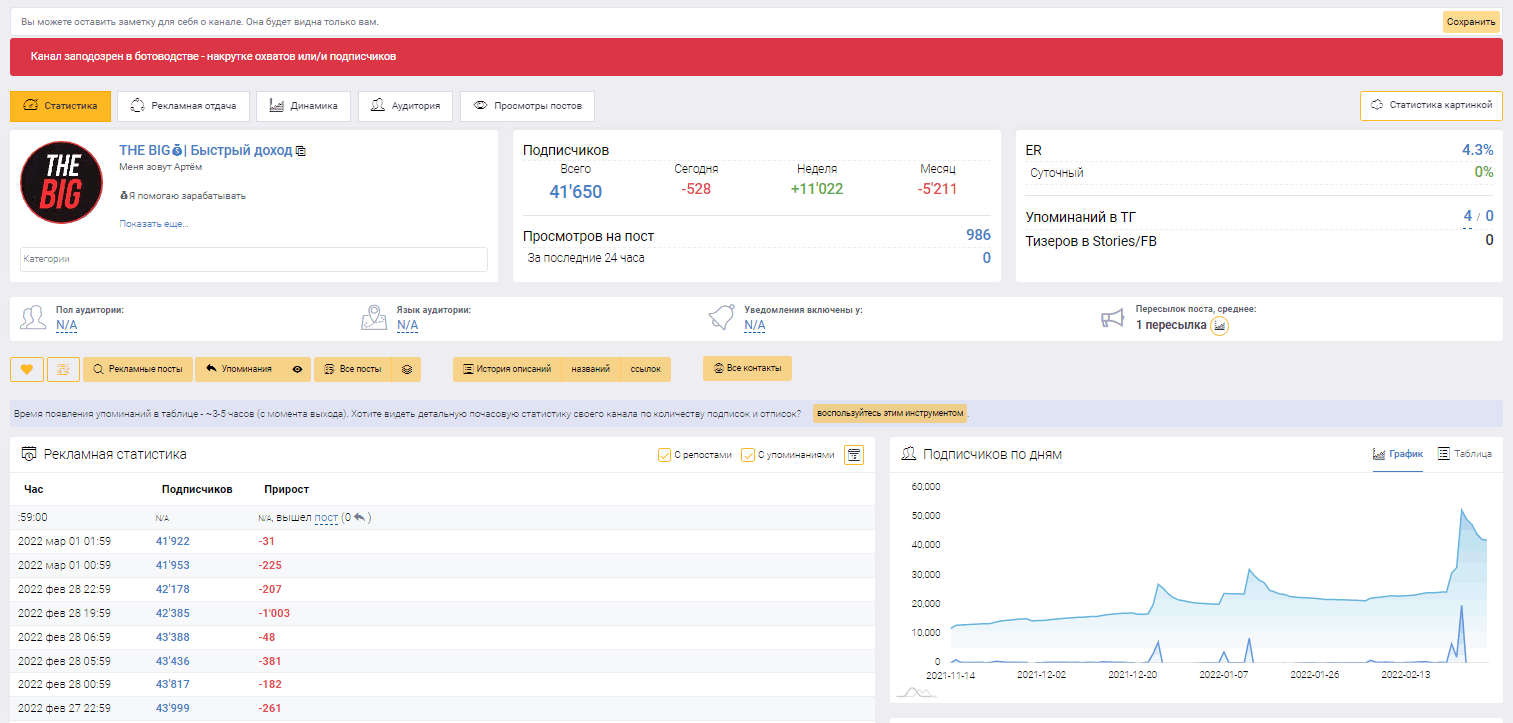
Task: Click the Сегодня value -528
Action: pos(696,189)
